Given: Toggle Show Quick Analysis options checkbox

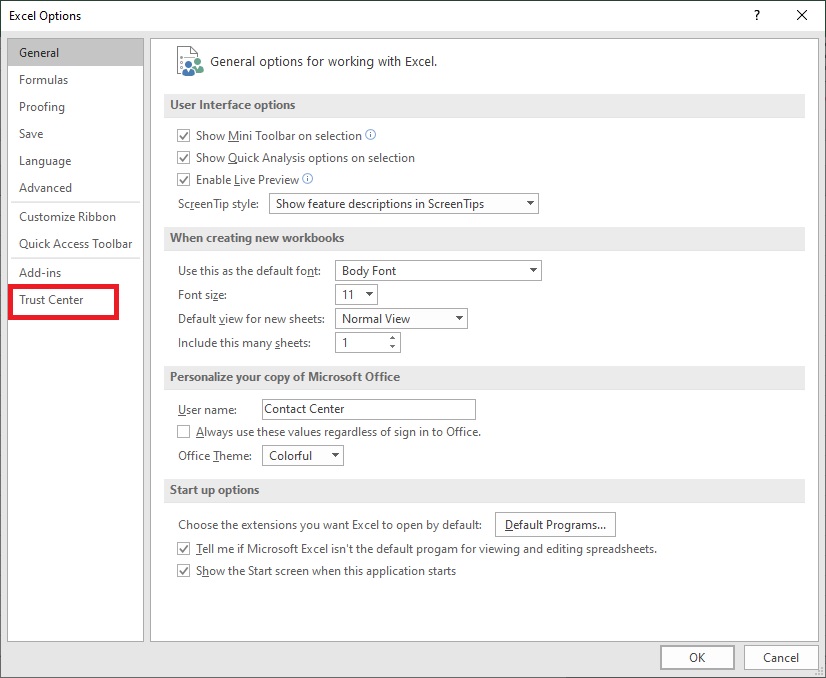Looking at the screenshot, I should (183, 158).
